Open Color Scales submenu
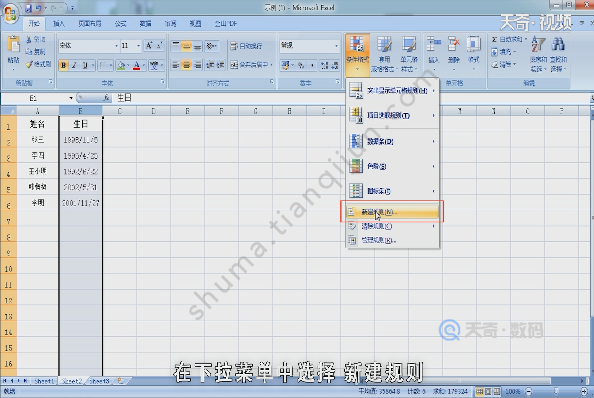This screenshot has height=398, width=594. point(392,166)
